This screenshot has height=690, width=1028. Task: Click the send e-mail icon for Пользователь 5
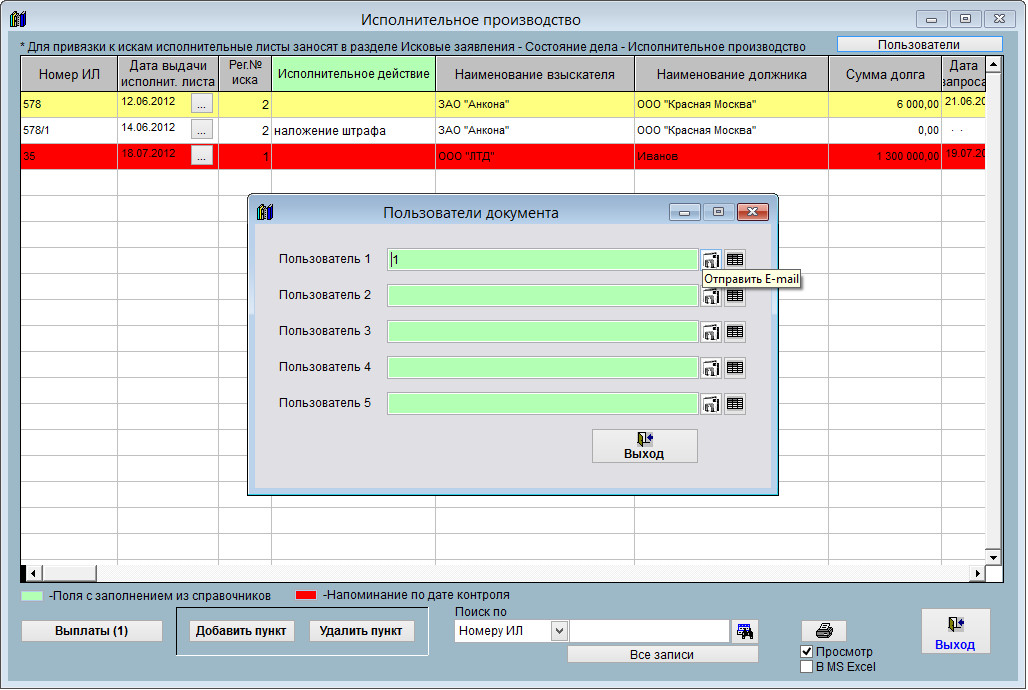pos(711,404)
